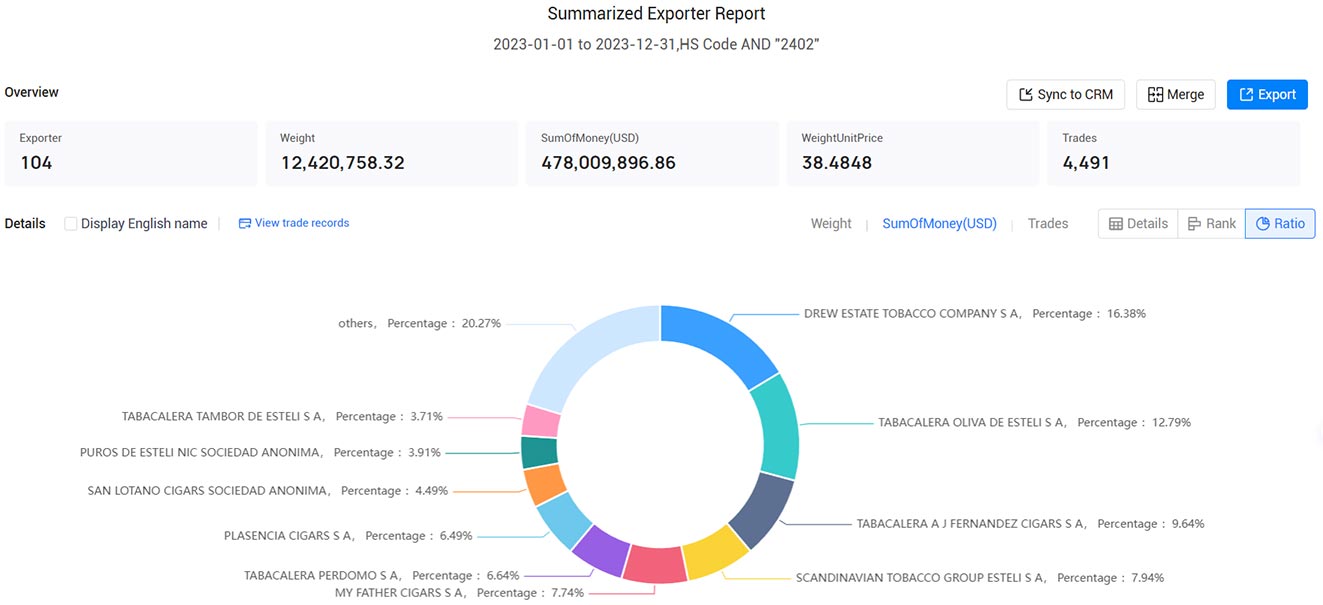Click the Merge button
Screen dimensions: 1323x605
(x=1176, y=94)
